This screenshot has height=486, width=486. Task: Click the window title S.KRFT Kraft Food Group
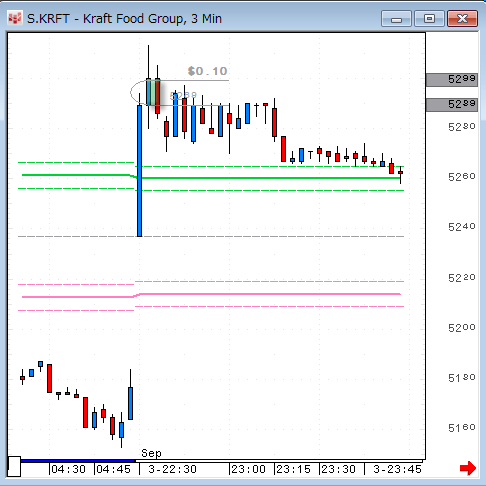point(124,19)
